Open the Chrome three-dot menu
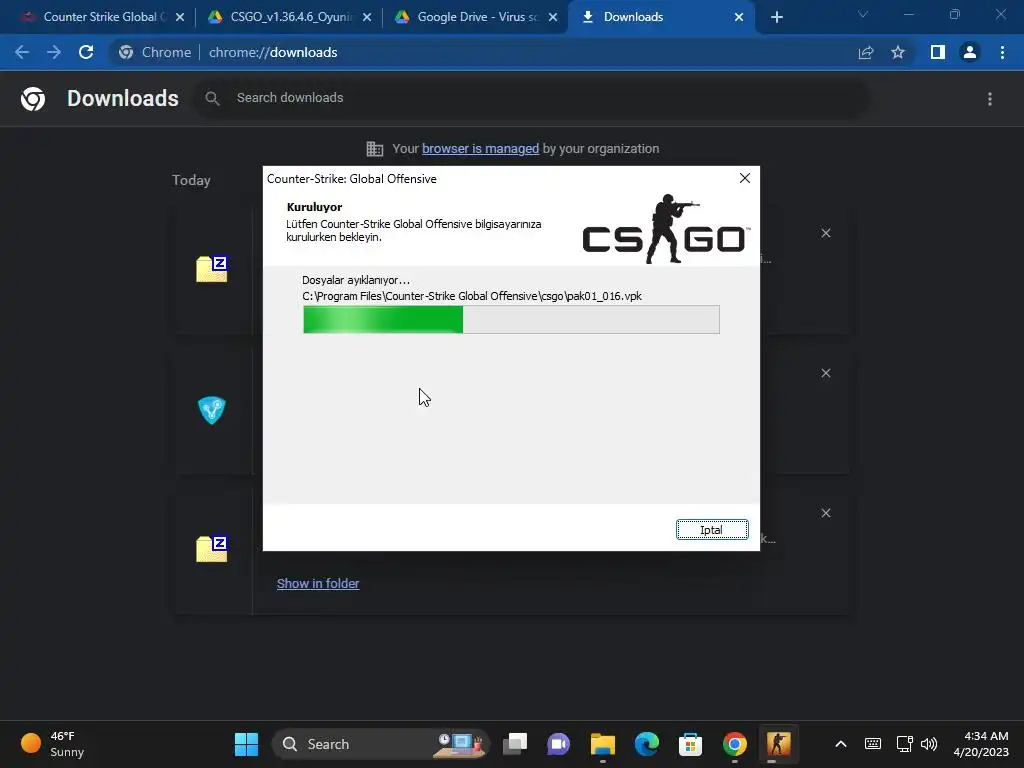1024x768 pixels. pyautogui.click(x=1002, y=52)
